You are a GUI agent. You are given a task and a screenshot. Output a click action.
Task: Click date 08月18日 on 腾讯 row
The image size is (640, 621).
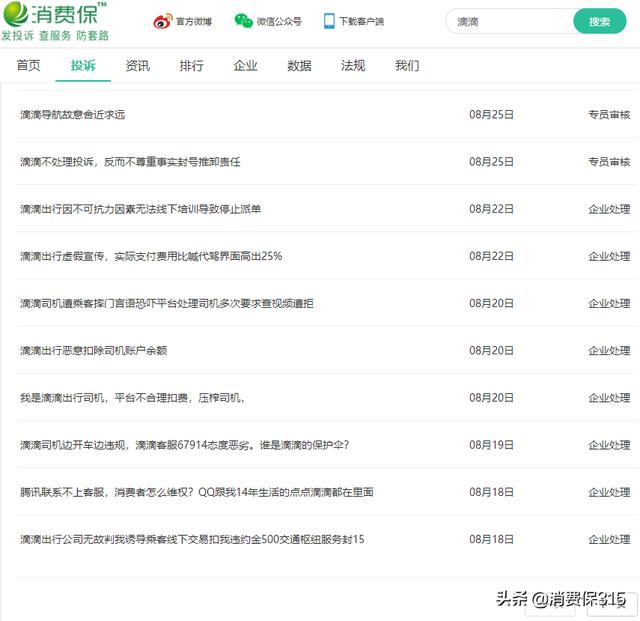pyautogui.click(x=491, y=492)
